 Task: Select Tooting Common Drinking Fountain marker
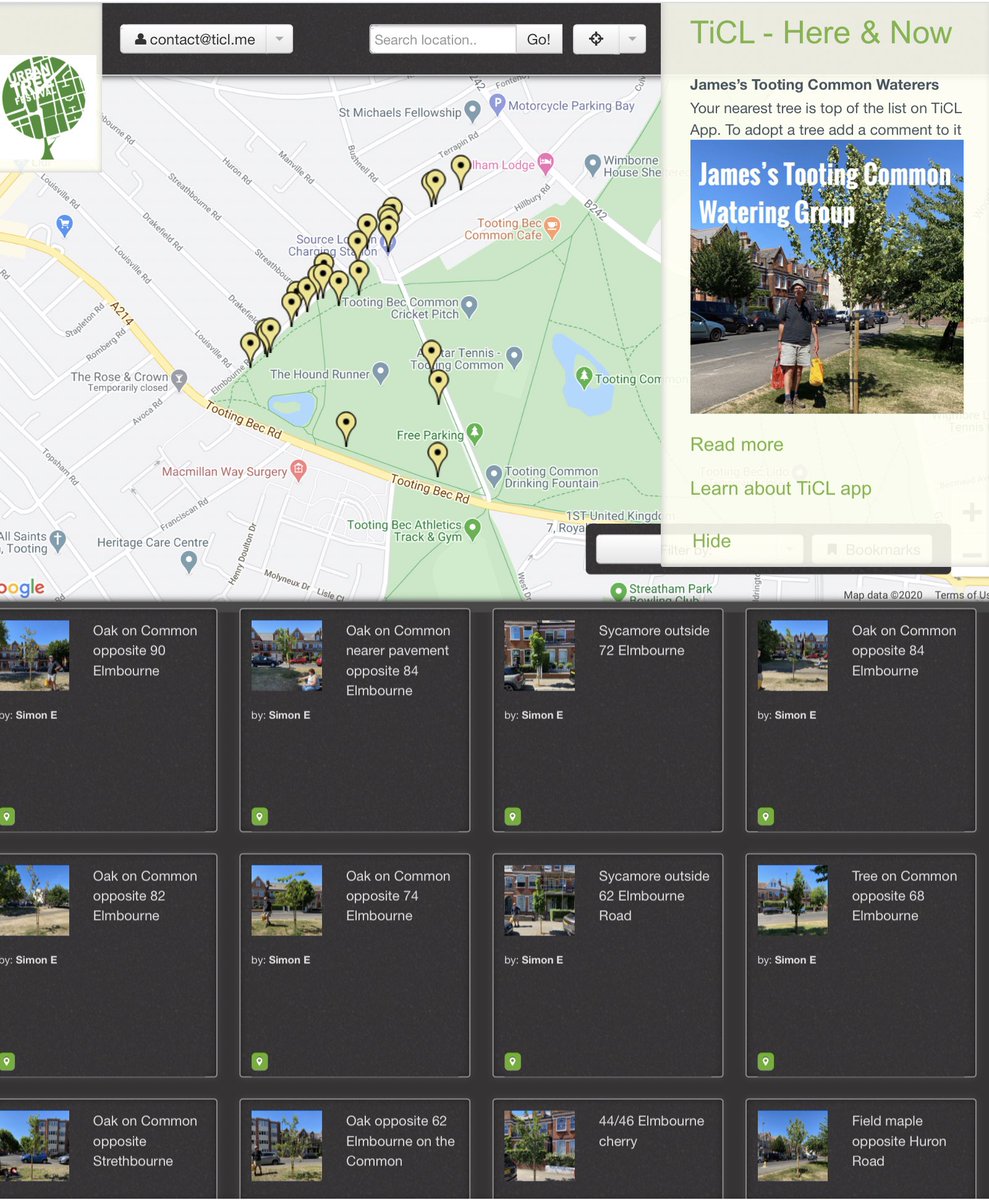click(493, 475)
